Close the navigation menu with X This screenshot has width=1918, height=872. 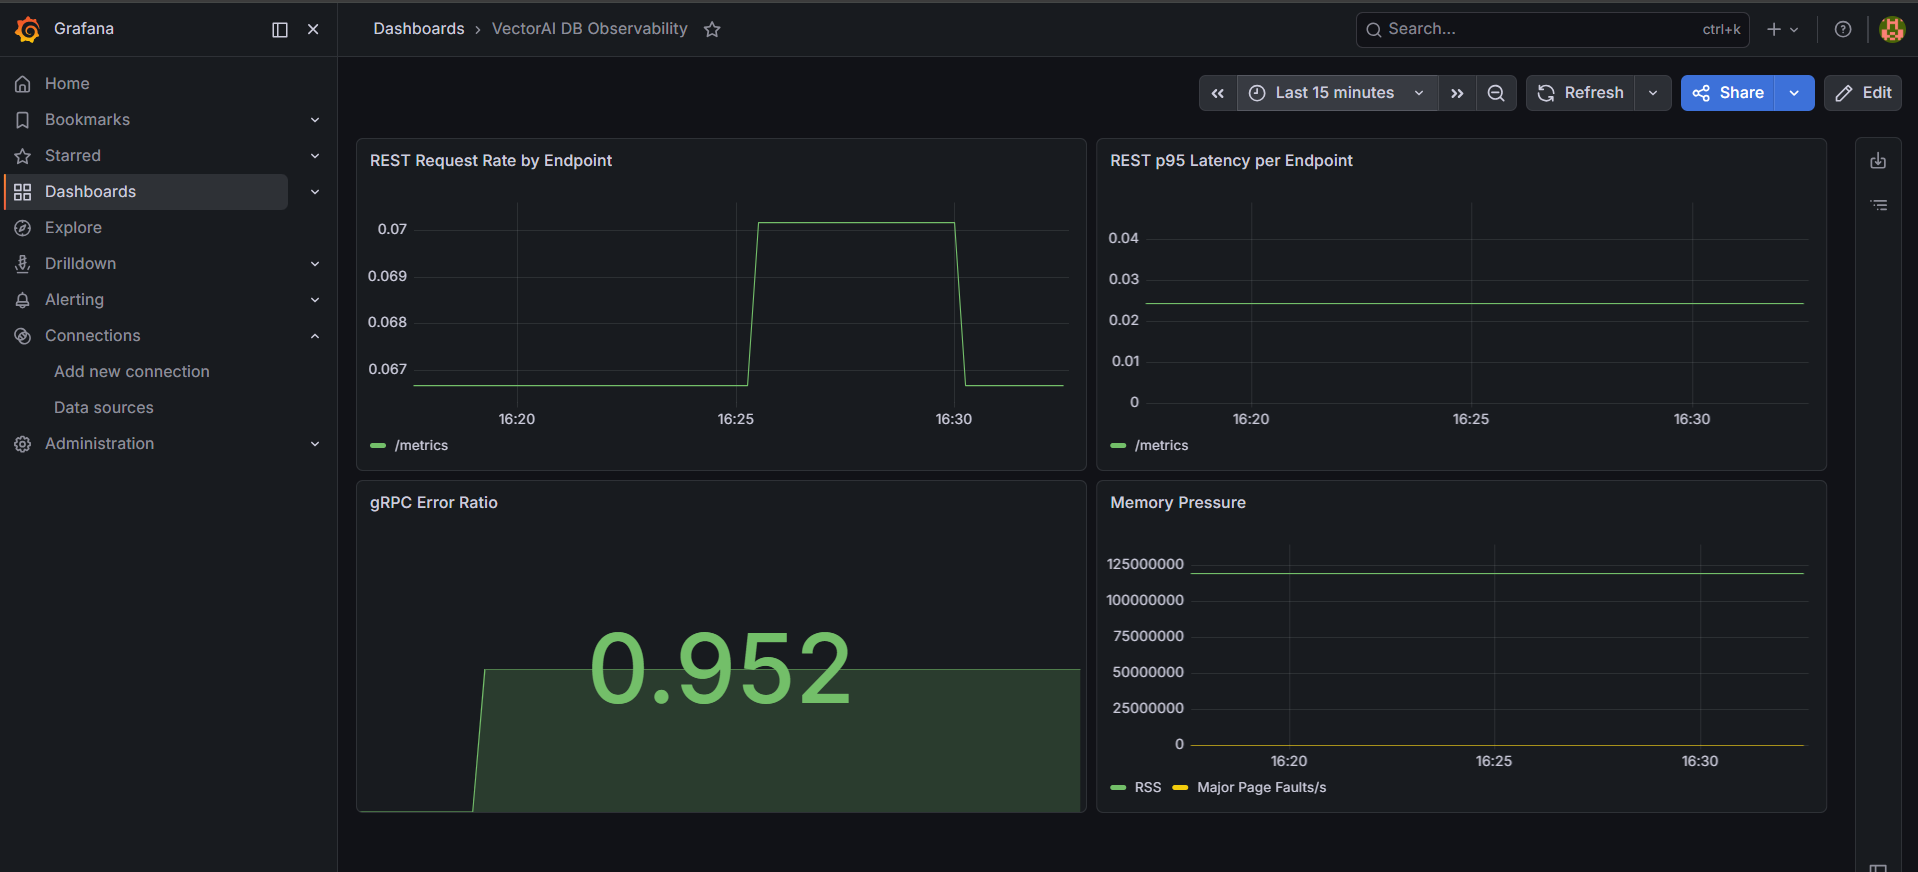[x=313, y=30]
